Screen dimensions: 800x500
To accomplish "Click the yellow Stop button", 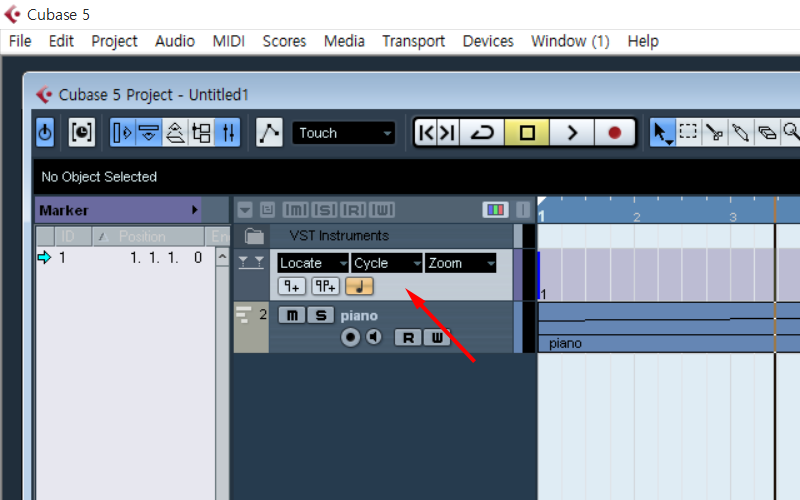I will tap(527, 133).
